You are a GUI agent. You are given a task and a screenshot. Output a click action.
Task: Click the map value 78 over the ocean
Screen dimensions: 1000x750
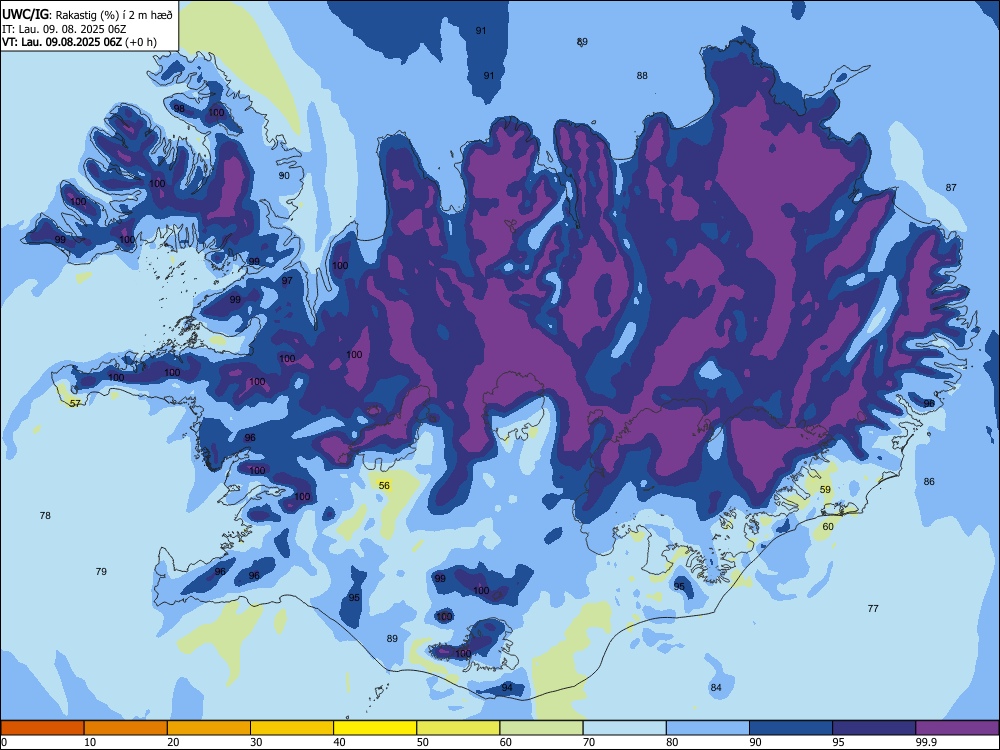45,515
